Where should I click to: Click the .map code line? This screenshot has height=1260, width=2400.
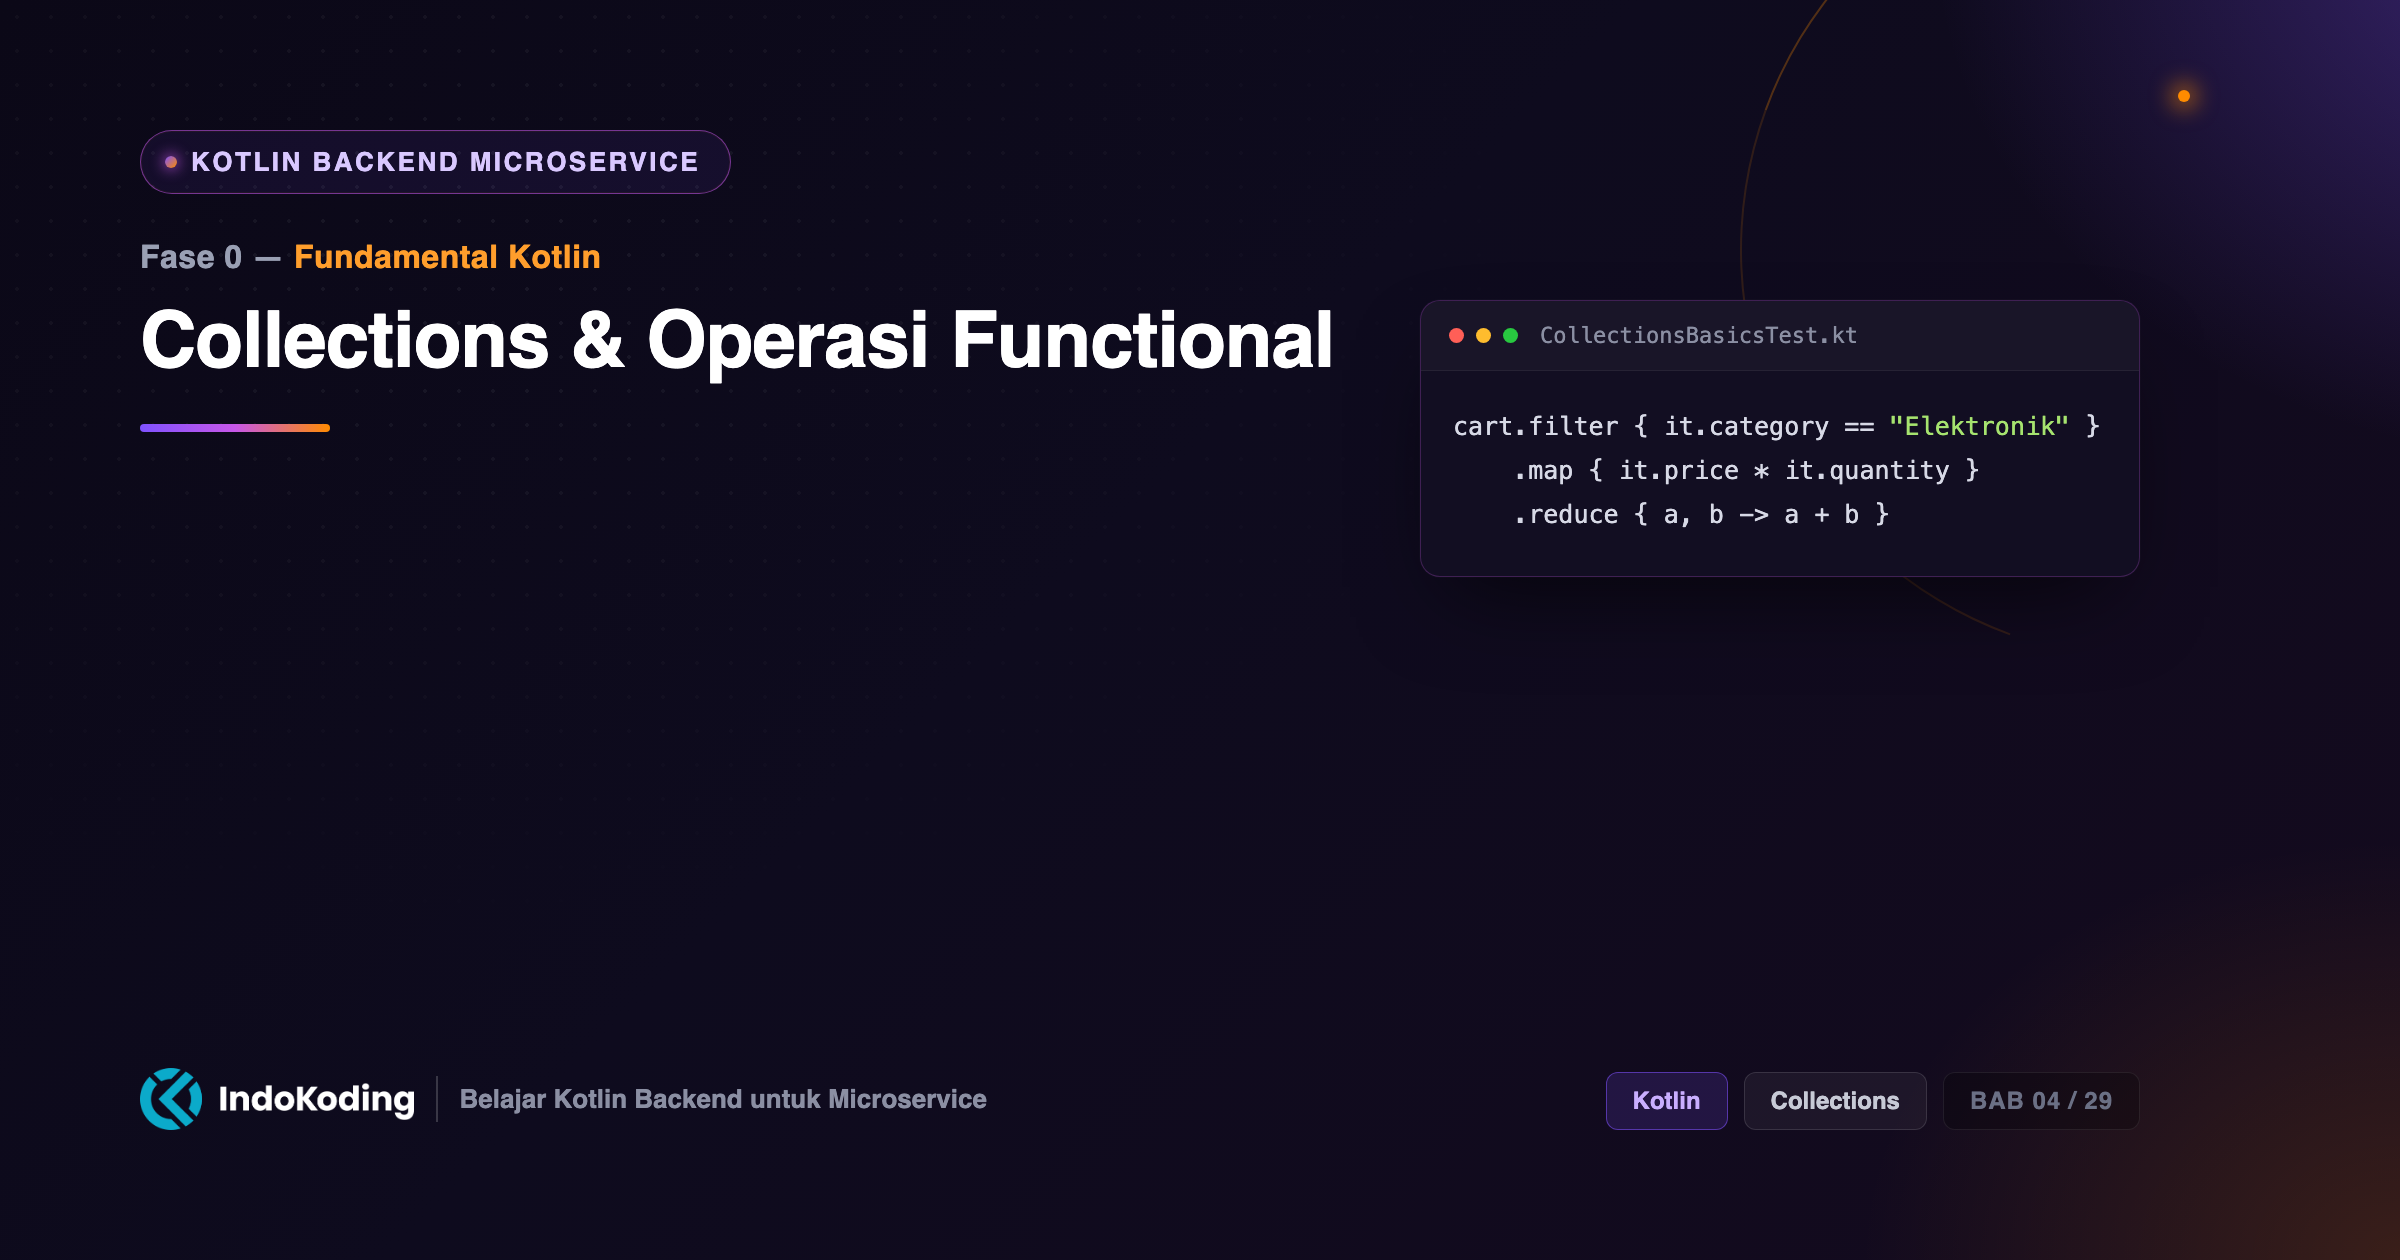click(1746, 471)
